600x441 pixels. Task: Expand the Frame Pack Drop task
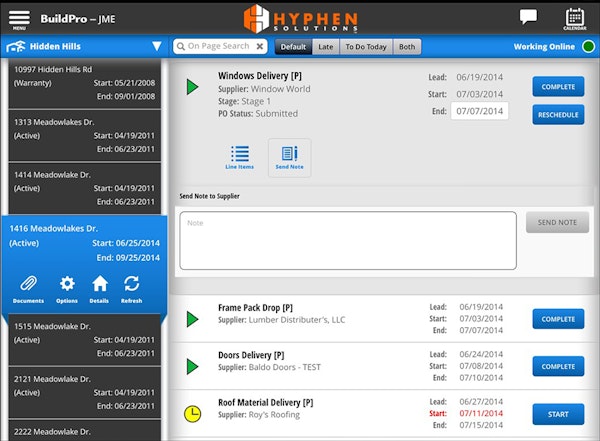193,319
